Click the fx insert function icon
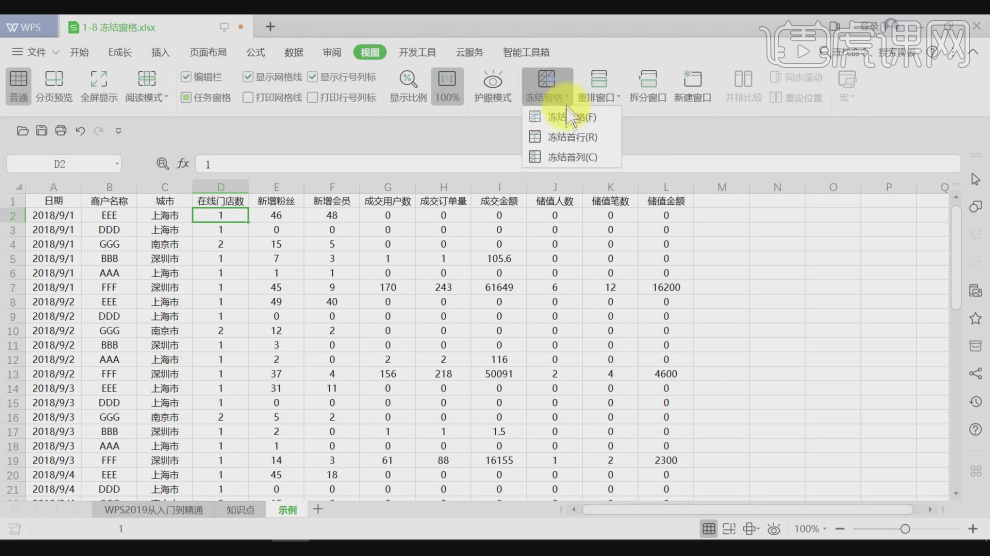990x556 pixels. pos(183,163)
